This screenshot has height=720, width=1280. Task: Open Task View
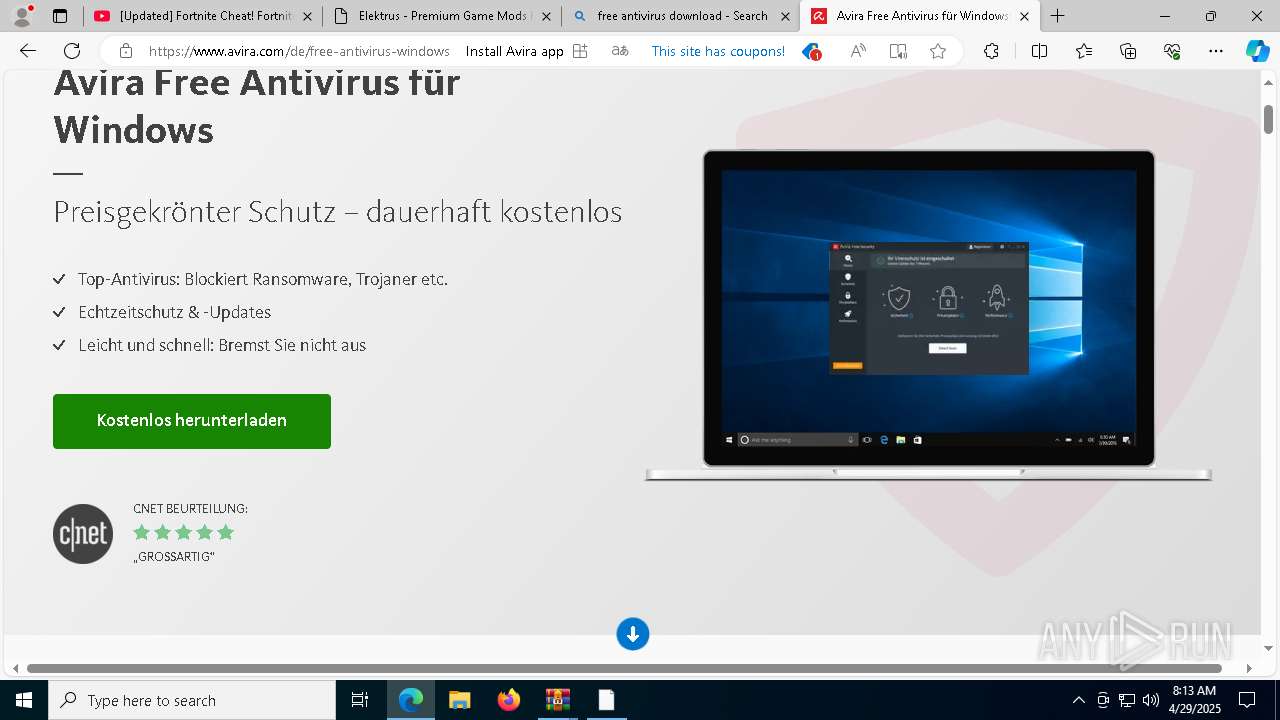click(x=360, y=700)
